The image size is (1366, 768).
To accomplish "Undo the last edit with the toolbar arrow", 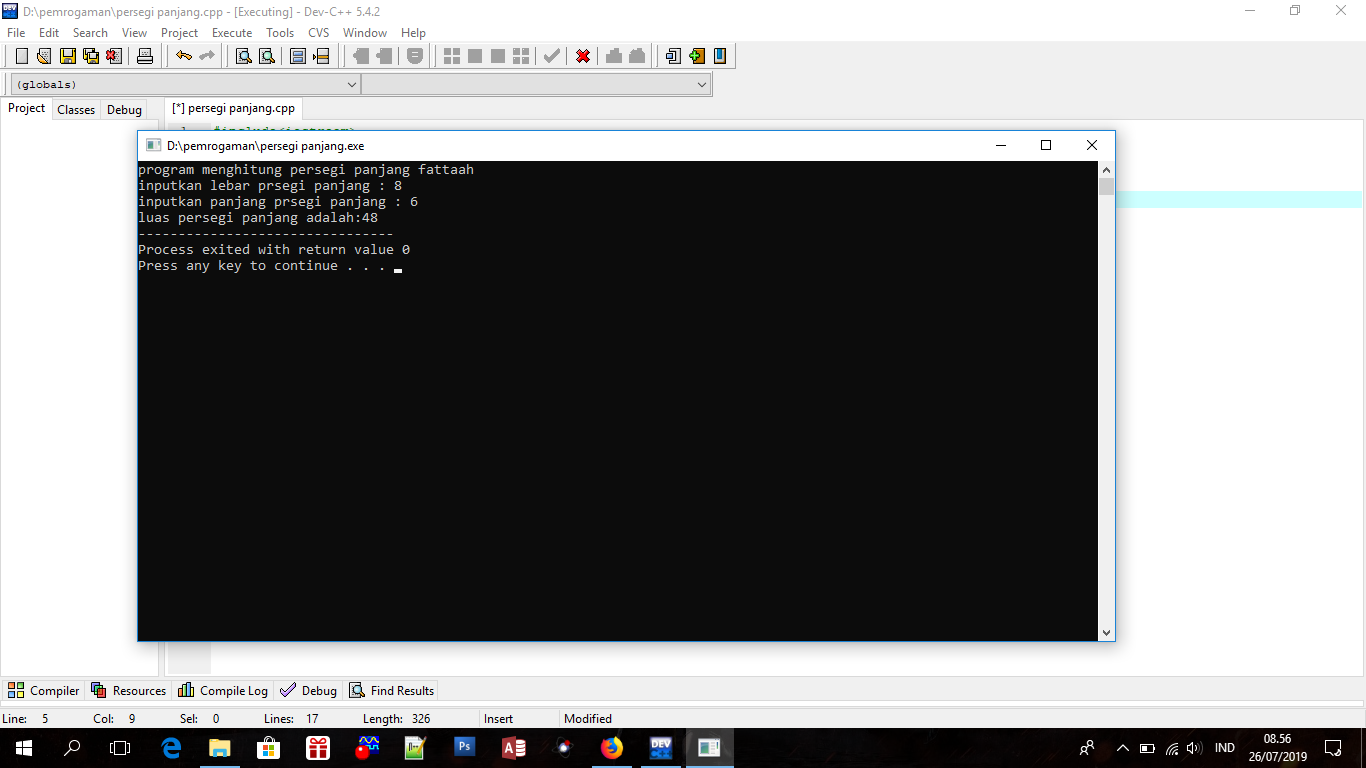I will (x=184, y=56).
